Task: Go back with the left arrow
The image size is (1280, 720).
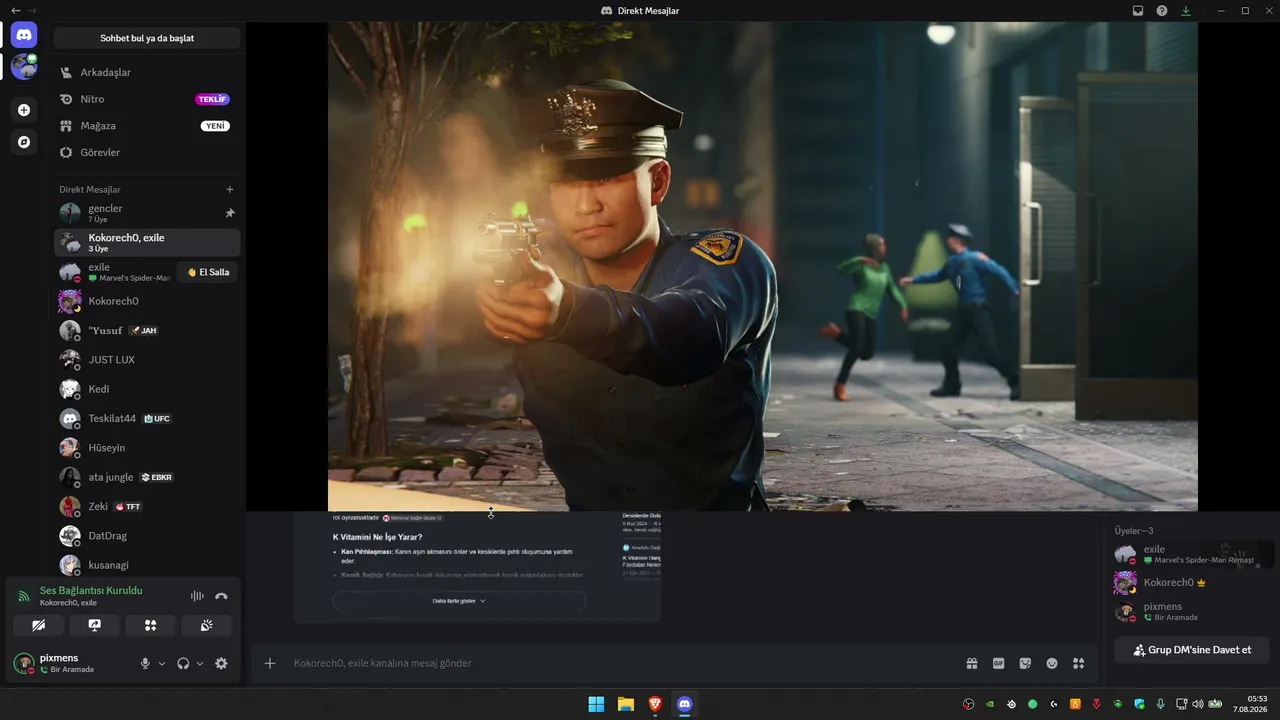Action: (15, 10)
